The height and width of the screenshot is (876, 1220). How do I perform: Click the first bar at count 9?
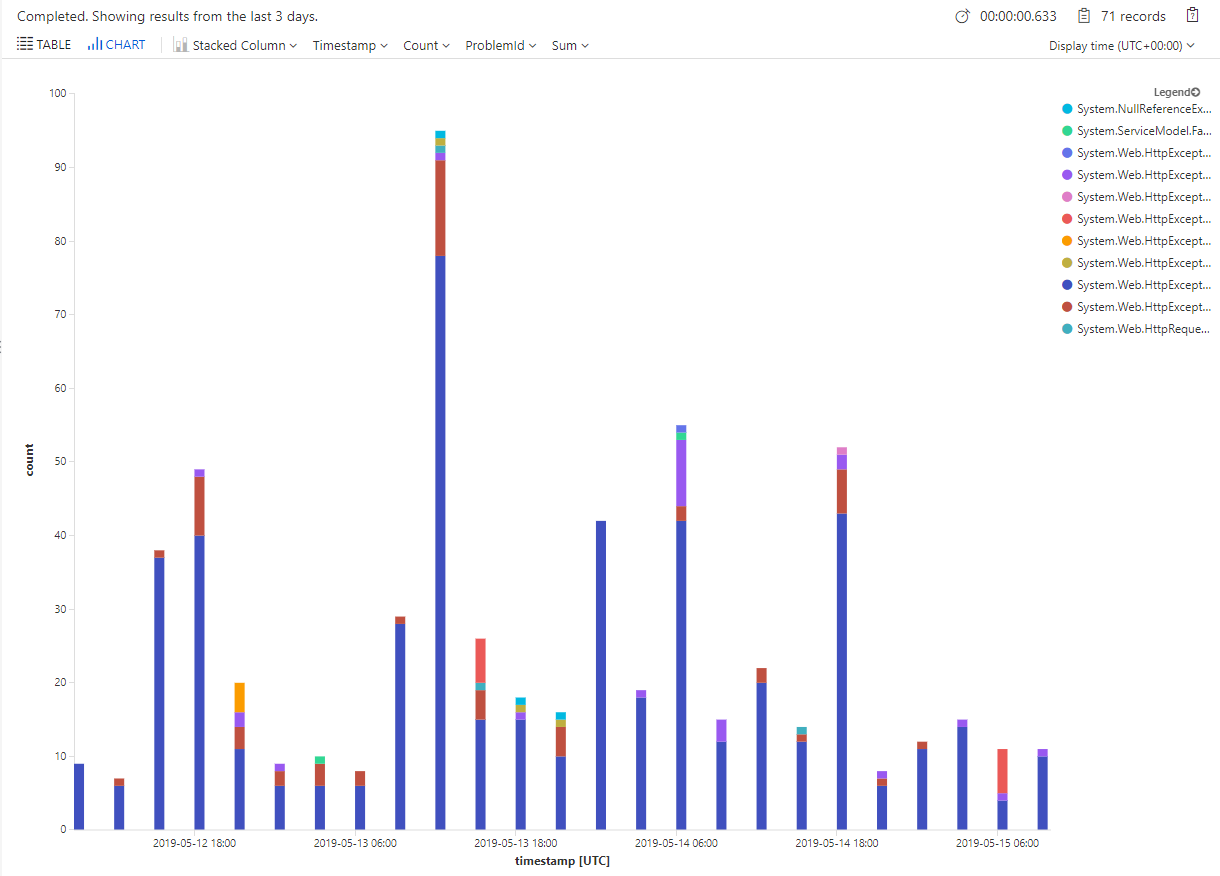pos(79,796)
